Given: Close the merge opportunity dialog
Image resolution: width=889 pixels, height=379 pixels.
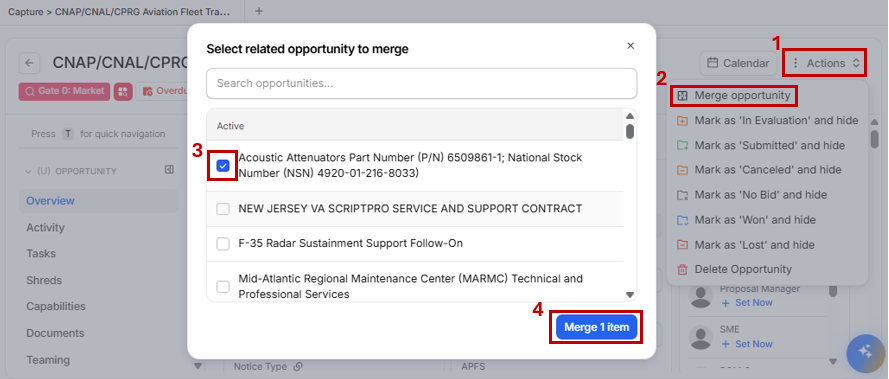Looking at the screenshot, I should (630, 46).
